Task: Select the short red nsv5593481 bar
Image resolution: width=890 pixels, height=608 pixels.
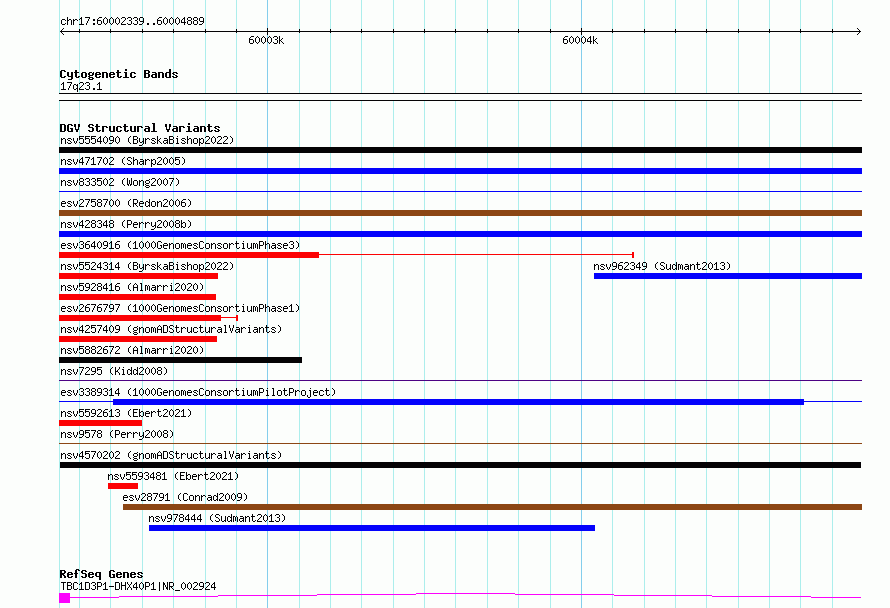Action: click(x=123, y=486)
